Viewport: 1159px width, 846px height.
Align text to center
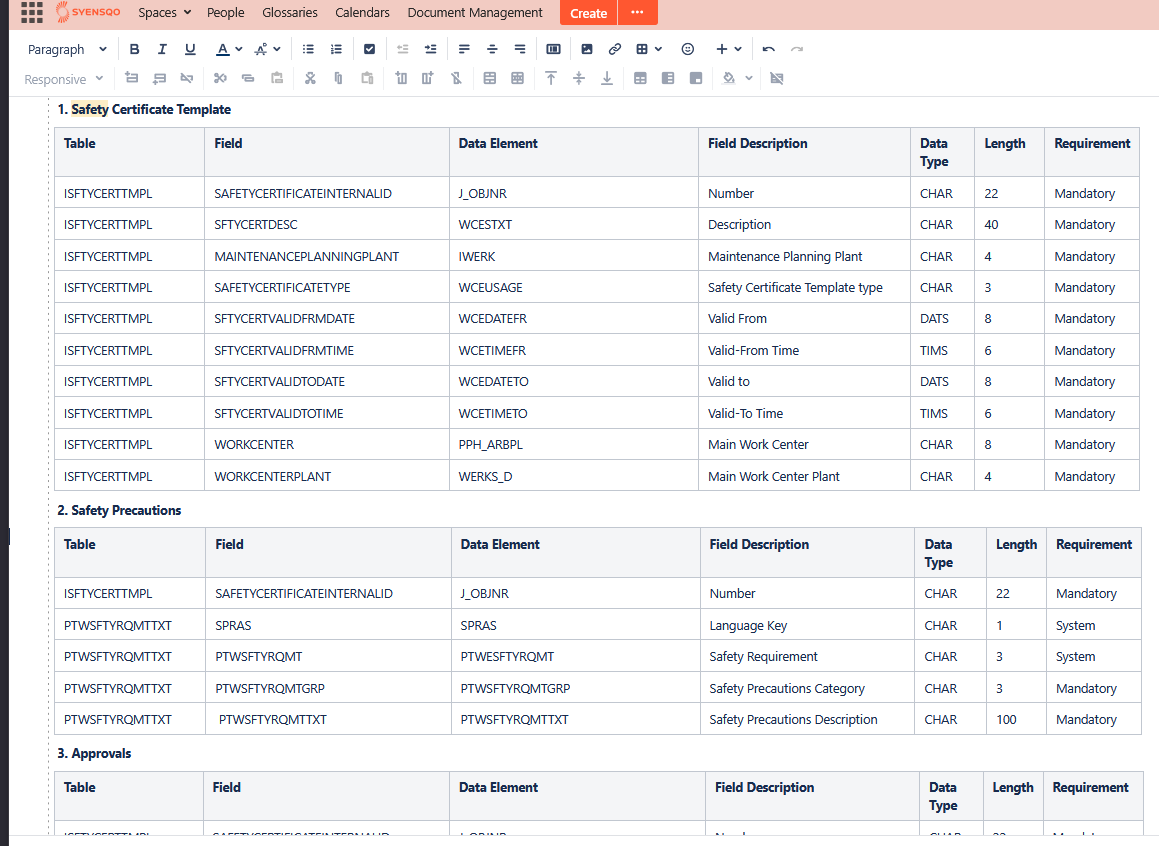pyautogui.click(x=492, y=49)
